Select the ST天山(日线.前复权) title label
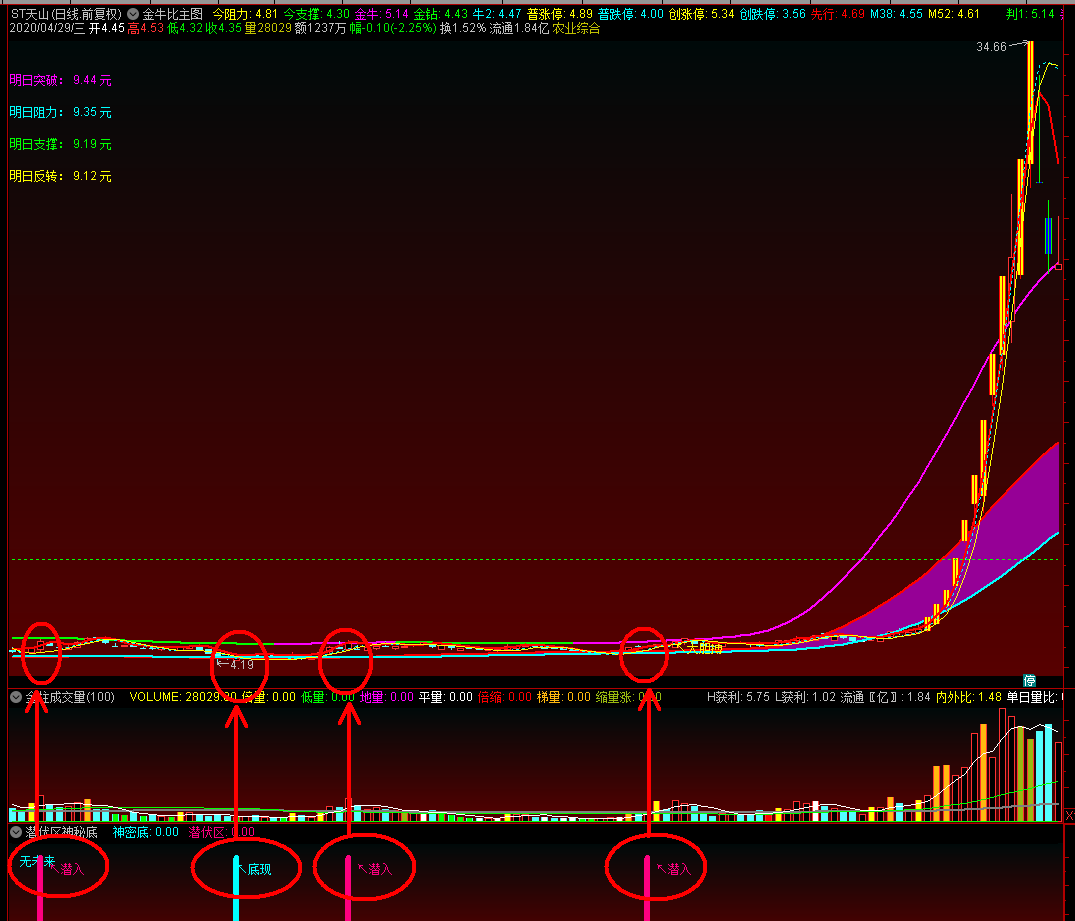The image size is (1075, 921). [67, 14]
